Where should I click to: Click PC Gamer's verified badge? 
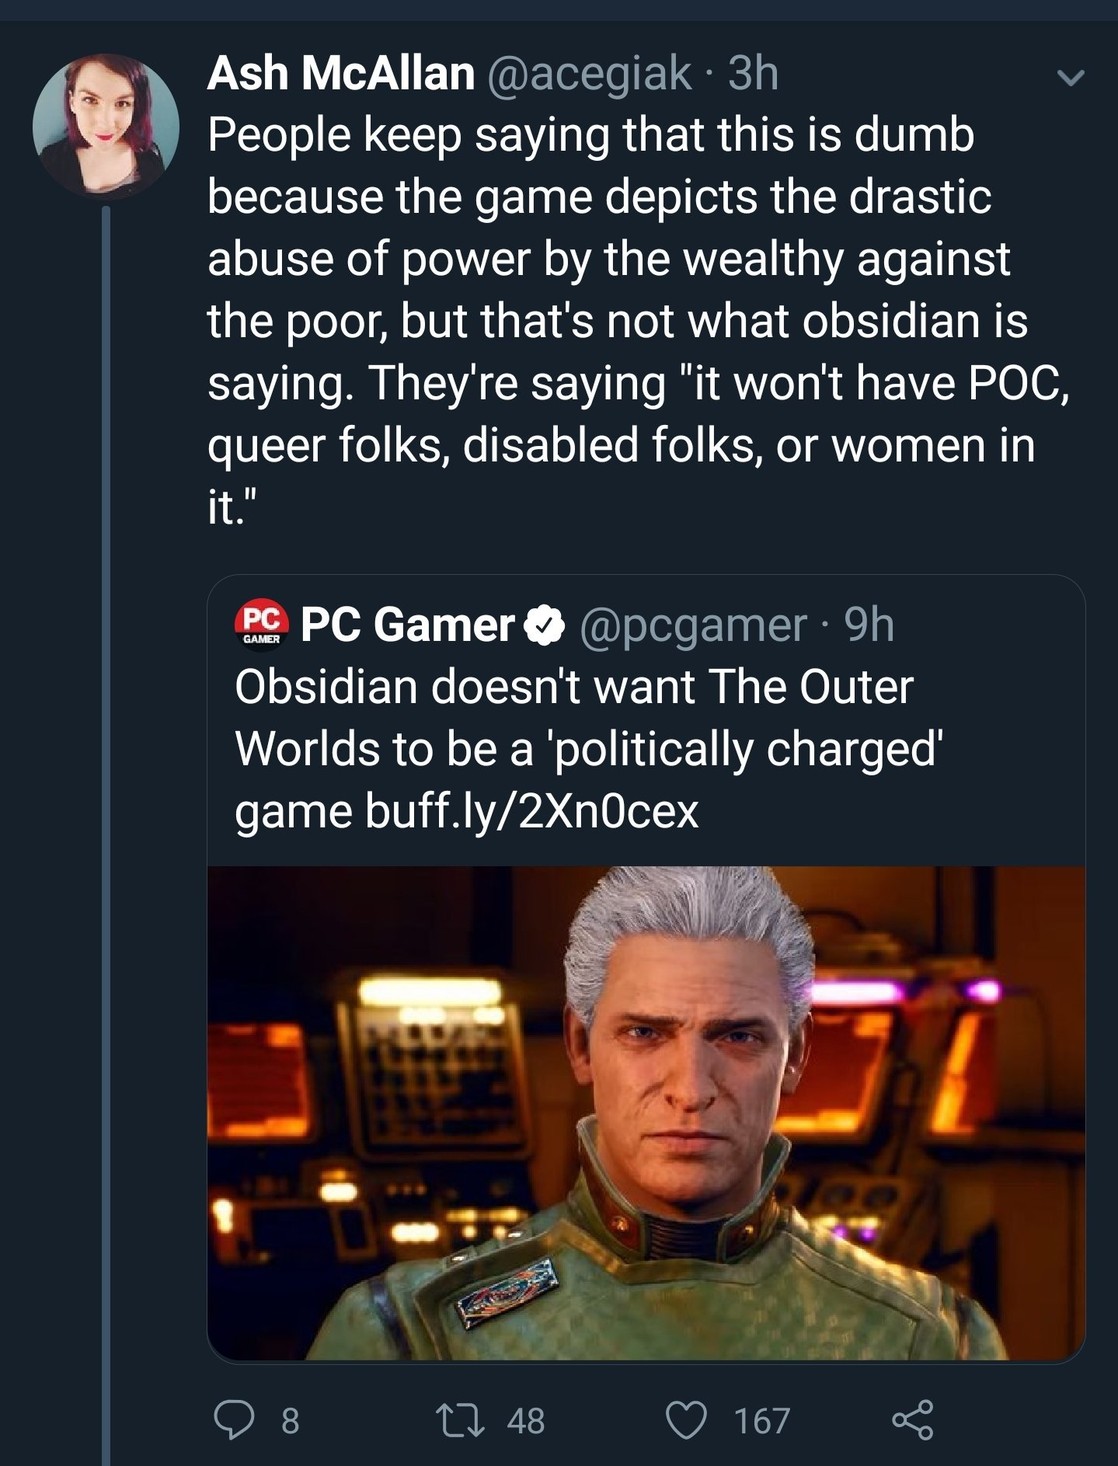pyautogui.click(x=544, y=625)
